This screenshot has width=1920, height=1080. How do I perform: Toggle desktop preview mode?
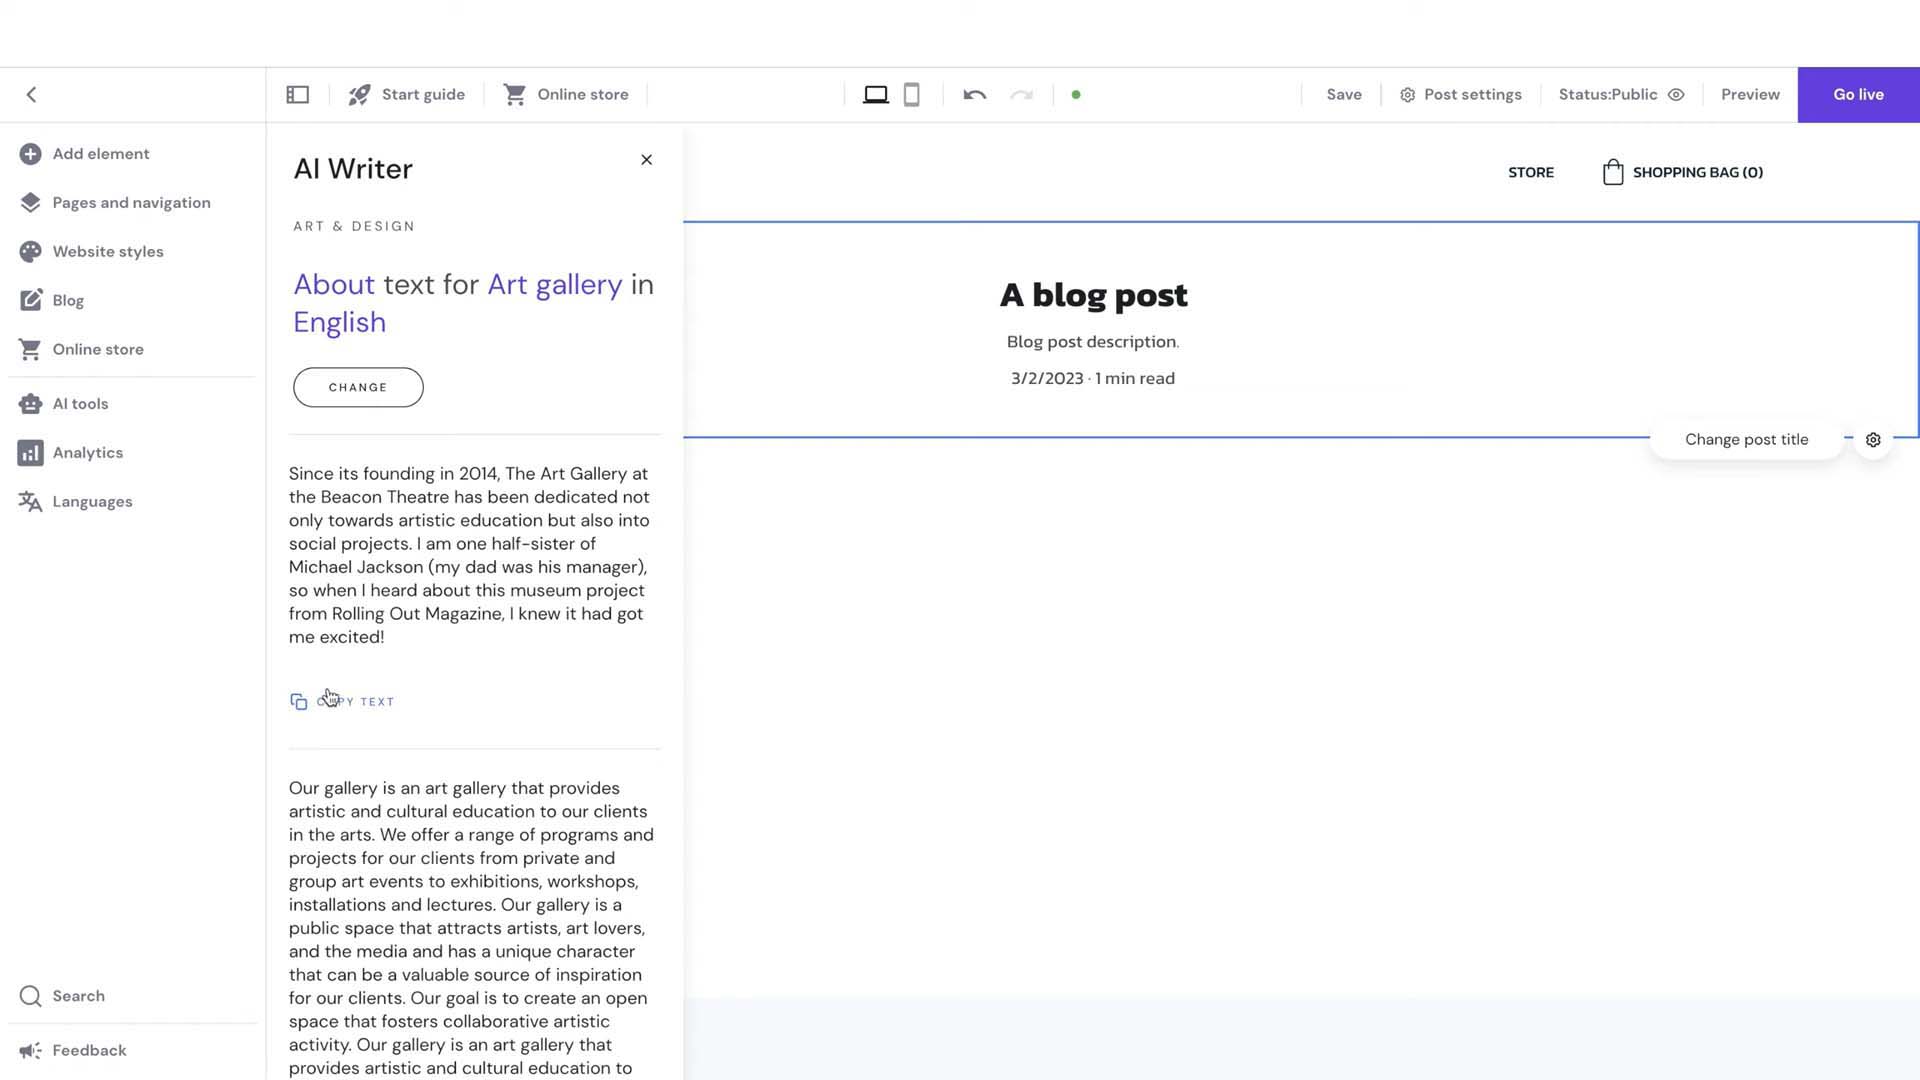click(x=874, y=94)
